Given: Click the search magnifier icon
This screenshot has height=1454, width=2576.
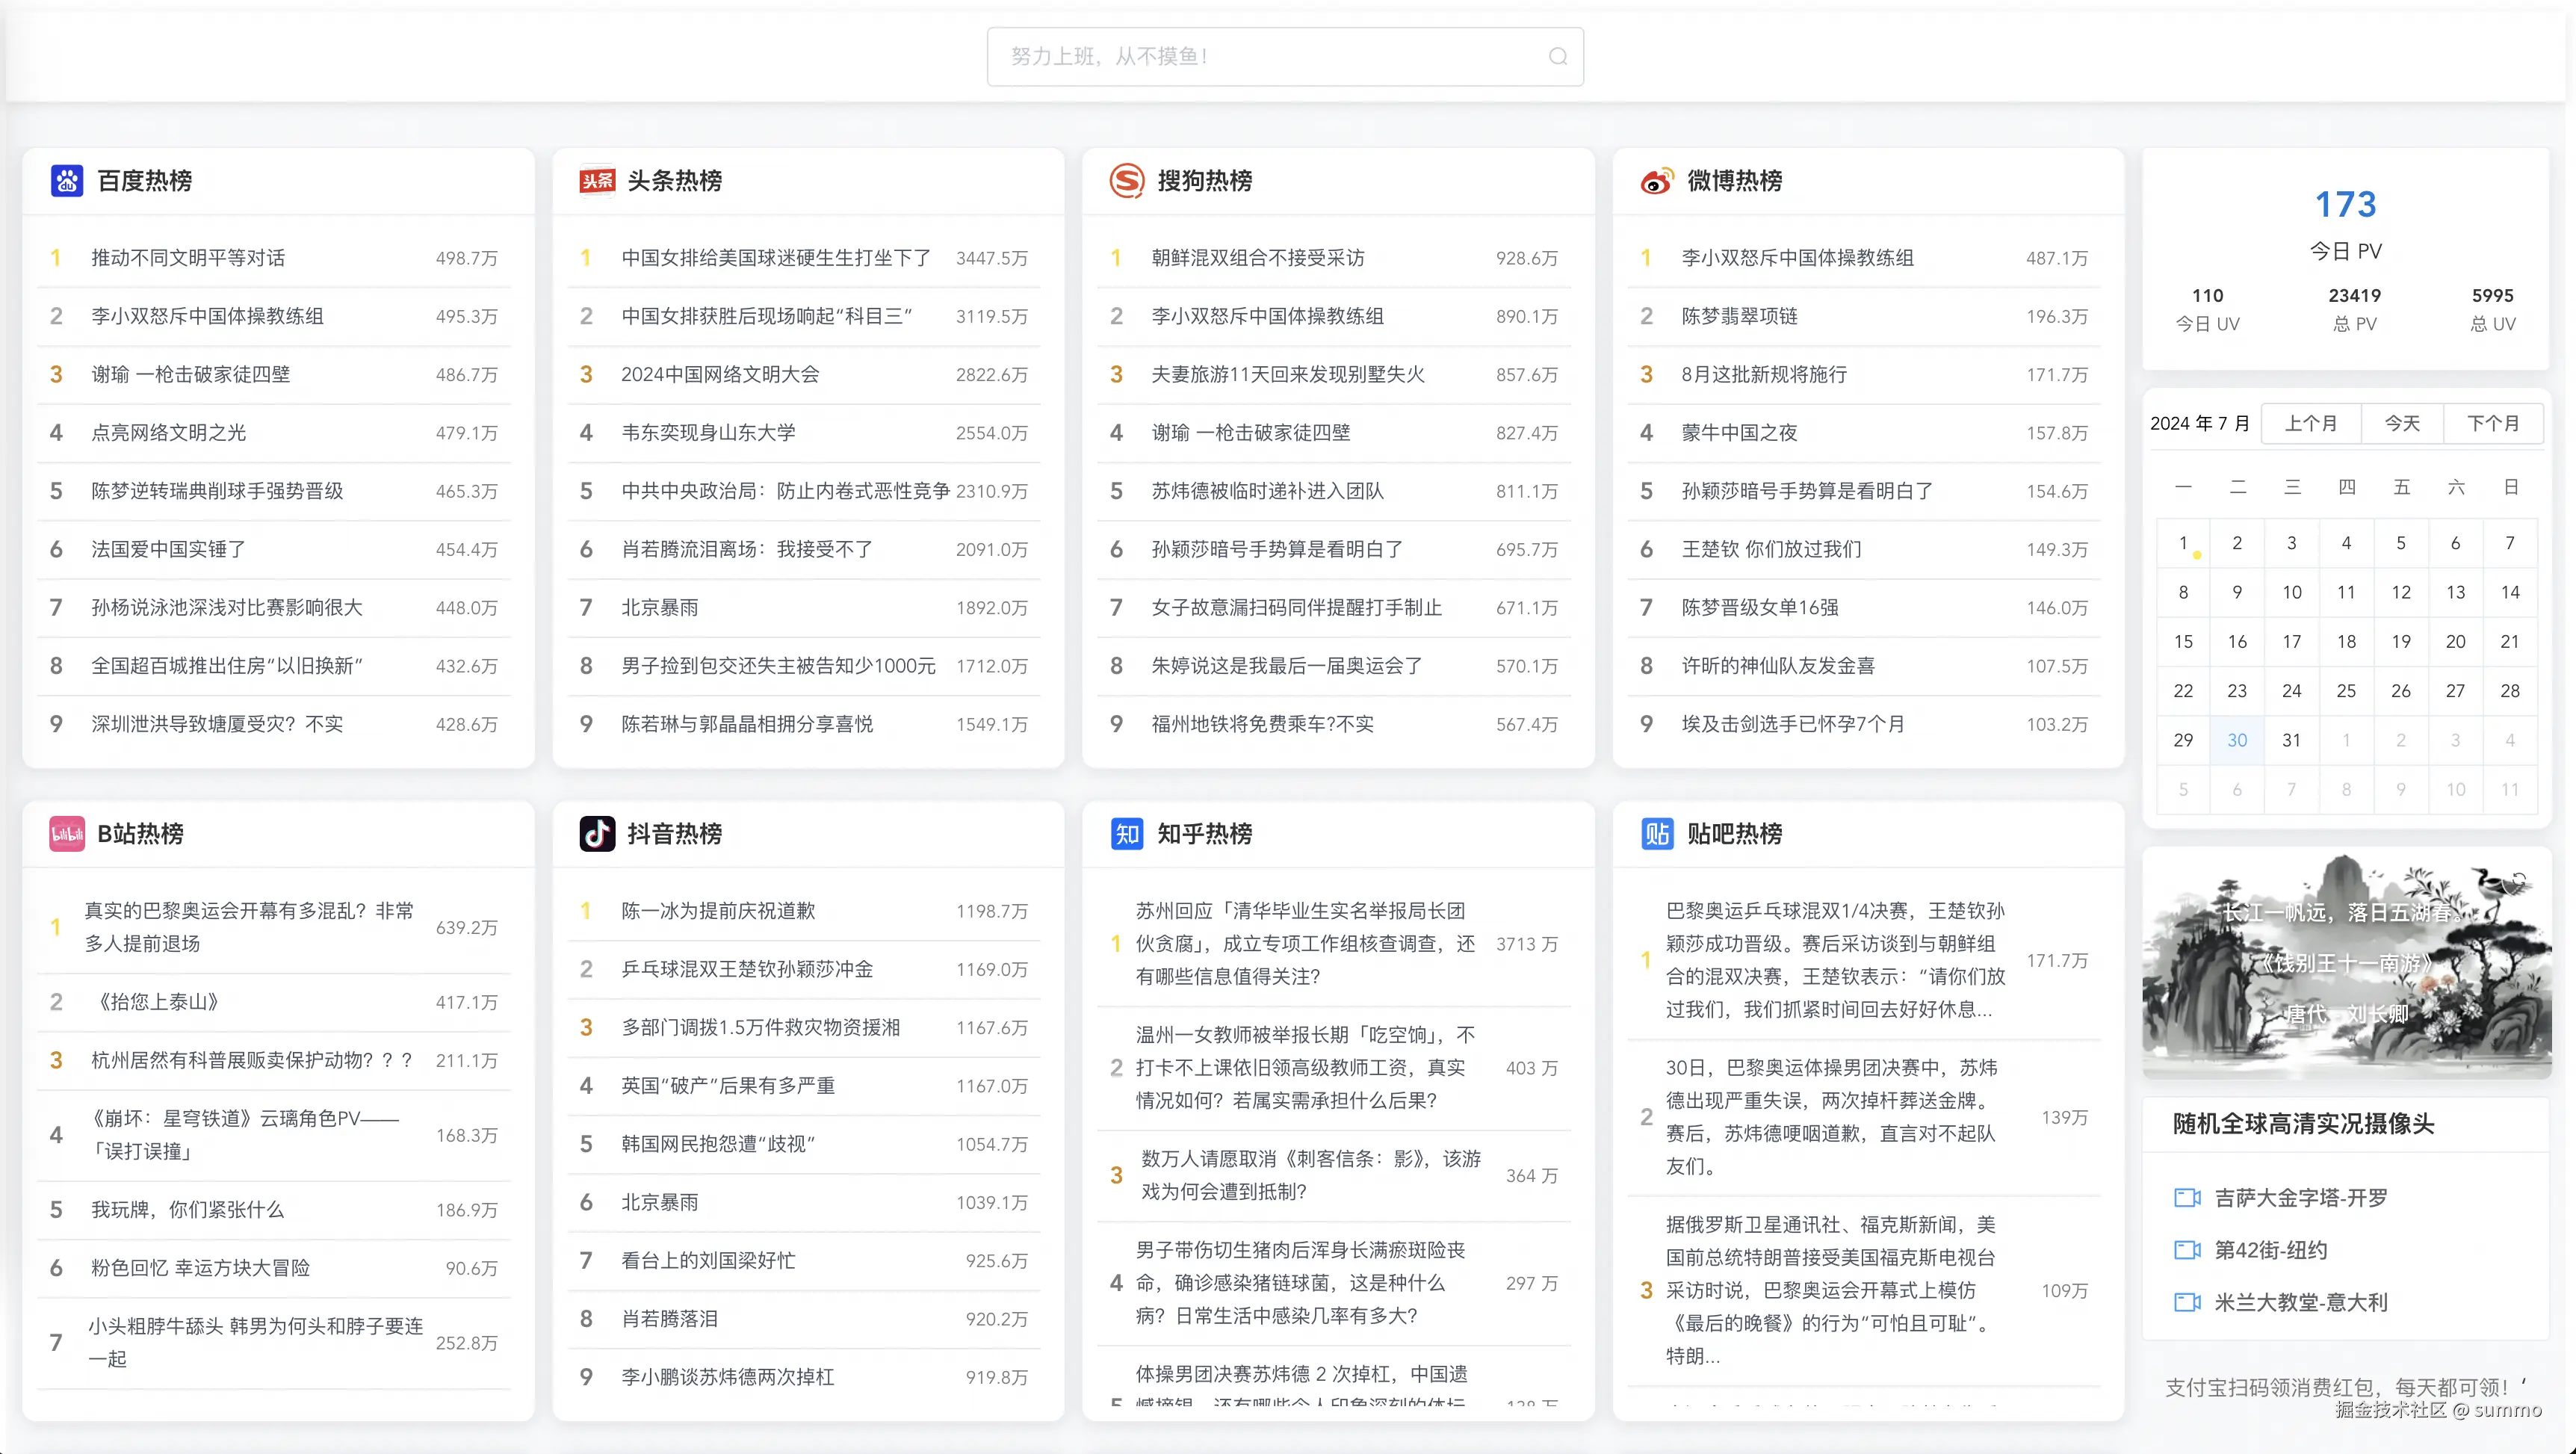Looking at the screenshot, I should coord(1557,57).
